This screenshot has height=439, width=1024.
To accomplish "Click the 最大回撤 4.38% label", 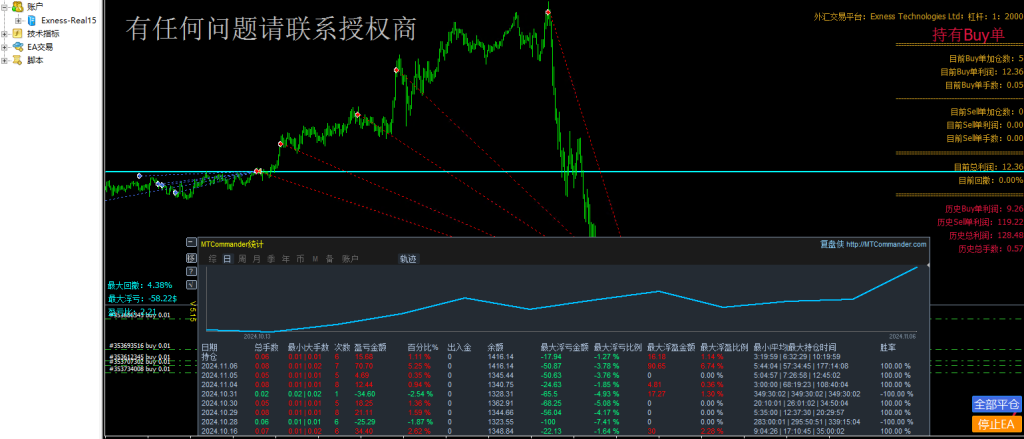I will tap(140, 285).
